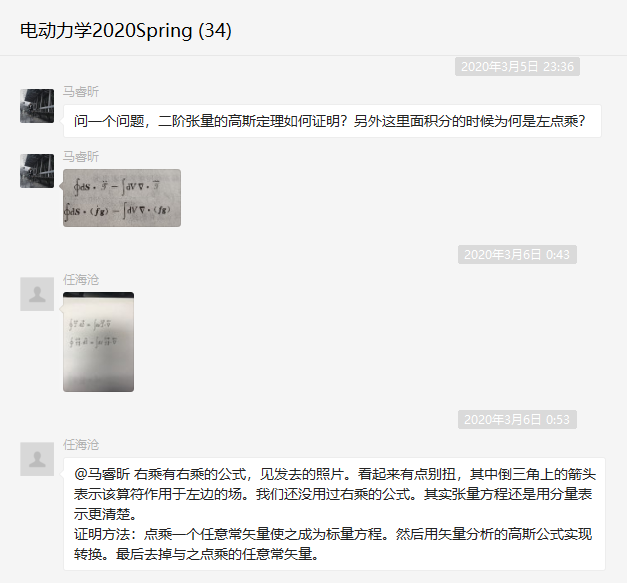Click sender name 任海沧 above the long reply
The width and height of the screenshot is (627, 583).
81,445
